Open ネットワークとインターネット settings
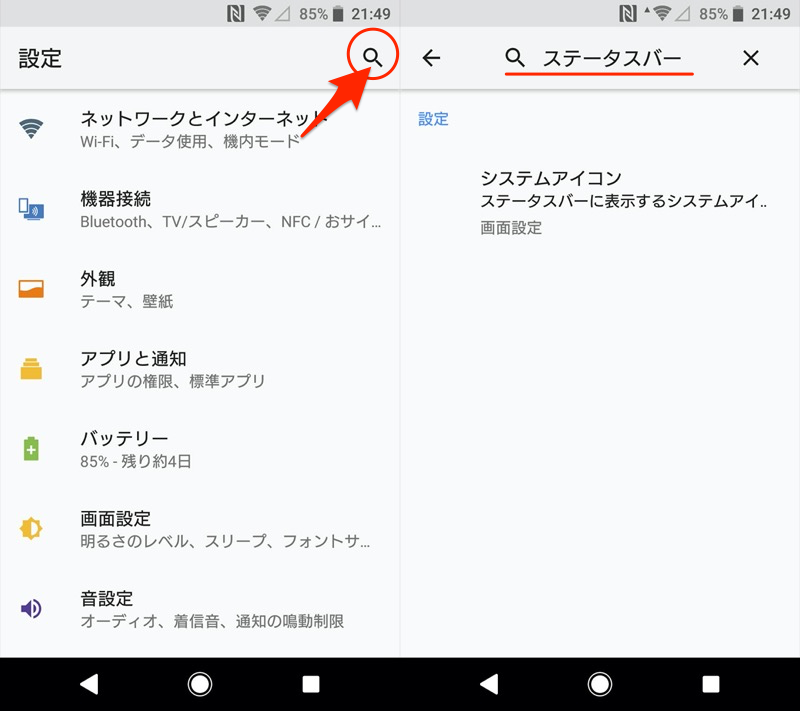 click(x=200, y=129)
